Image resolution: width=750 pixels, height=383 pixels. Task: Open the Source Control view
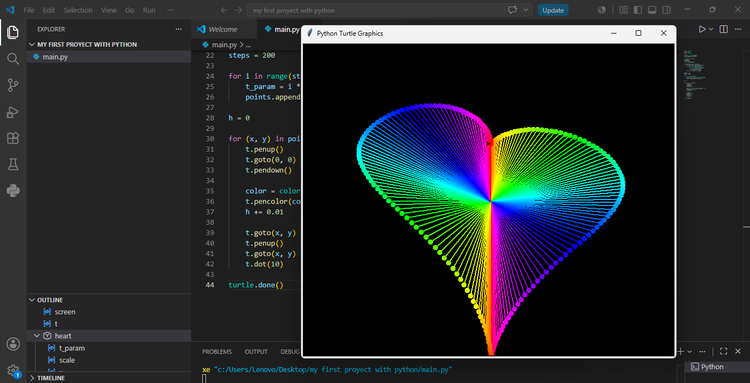[x=13, y=86]
